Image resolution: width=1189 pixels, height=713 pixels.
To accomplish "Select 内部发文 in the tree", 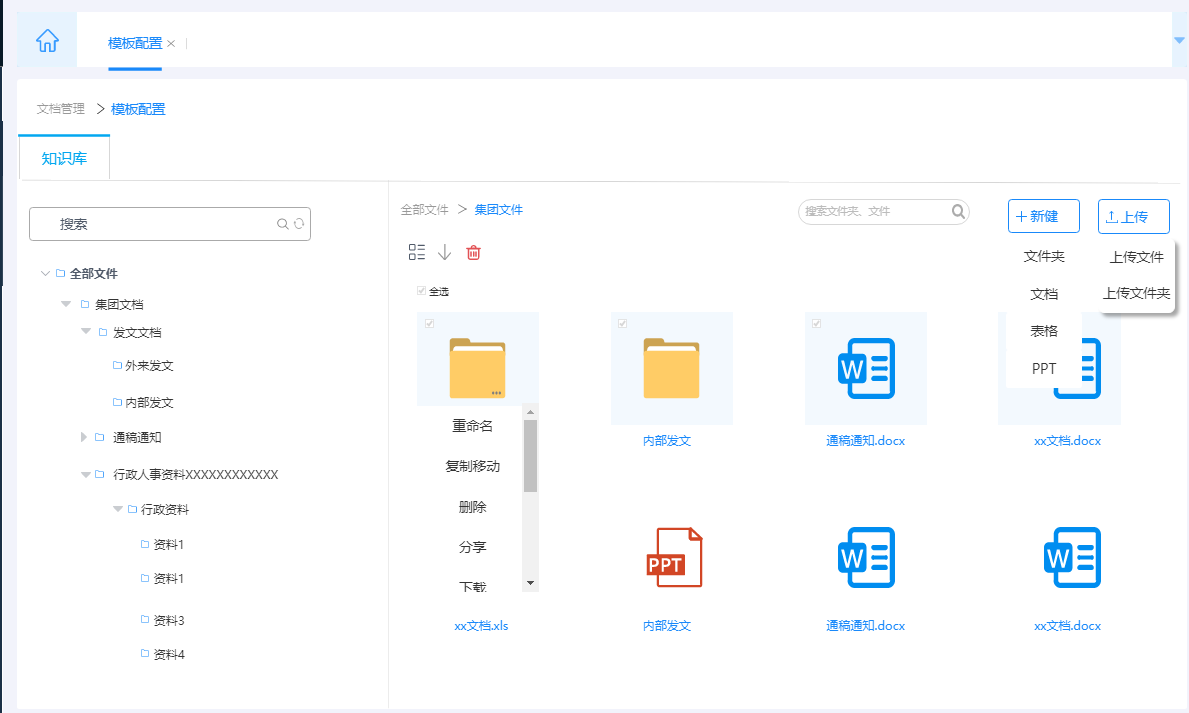I will tap(149, 402).
